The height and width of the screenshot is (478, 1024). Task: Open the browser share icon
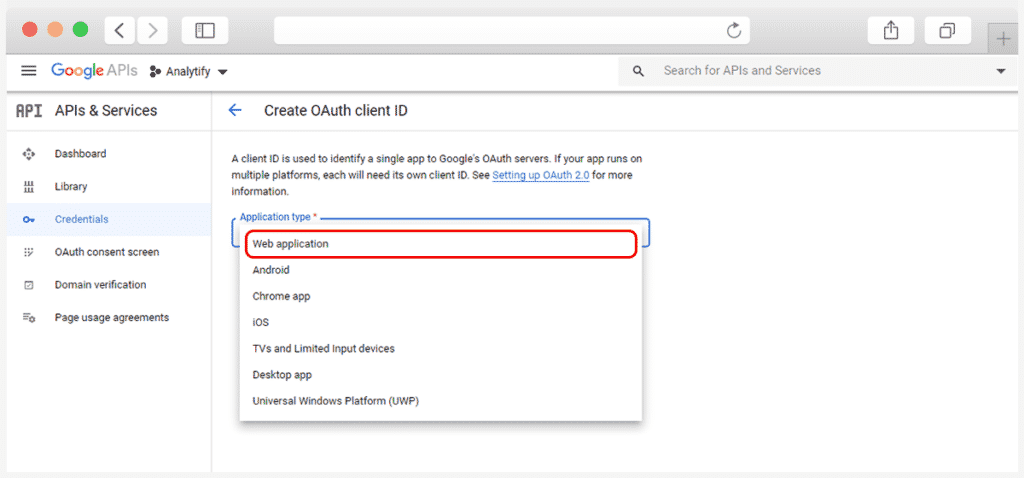891,30
